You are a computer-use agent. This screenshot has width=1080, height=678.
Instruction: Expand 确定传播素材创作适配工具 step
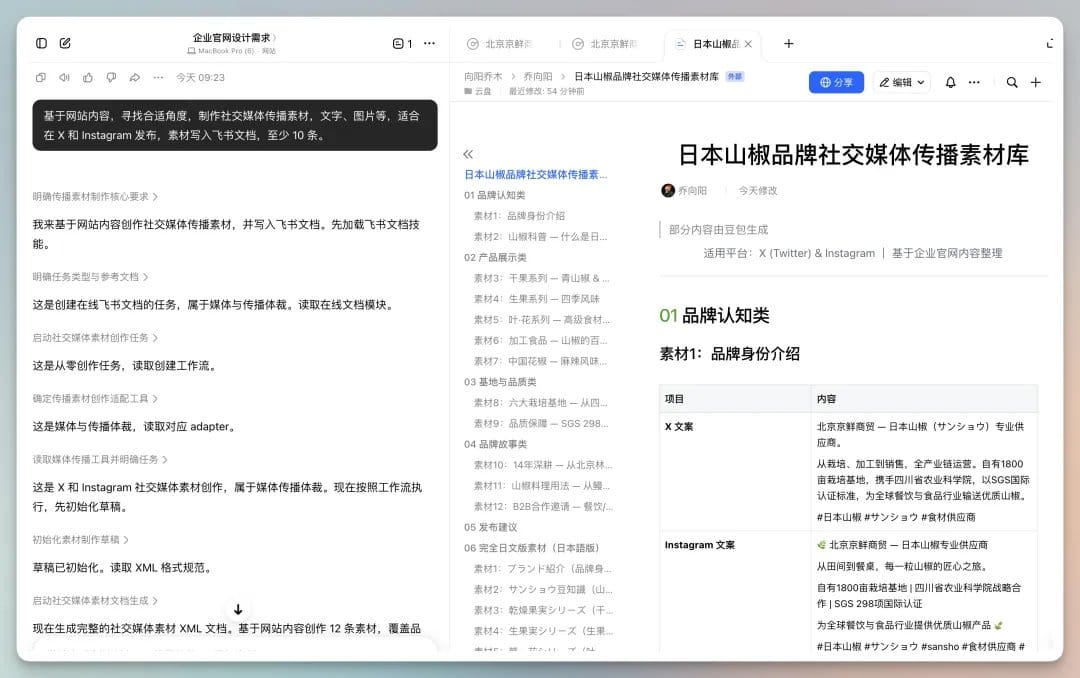(x=95, y=399)
